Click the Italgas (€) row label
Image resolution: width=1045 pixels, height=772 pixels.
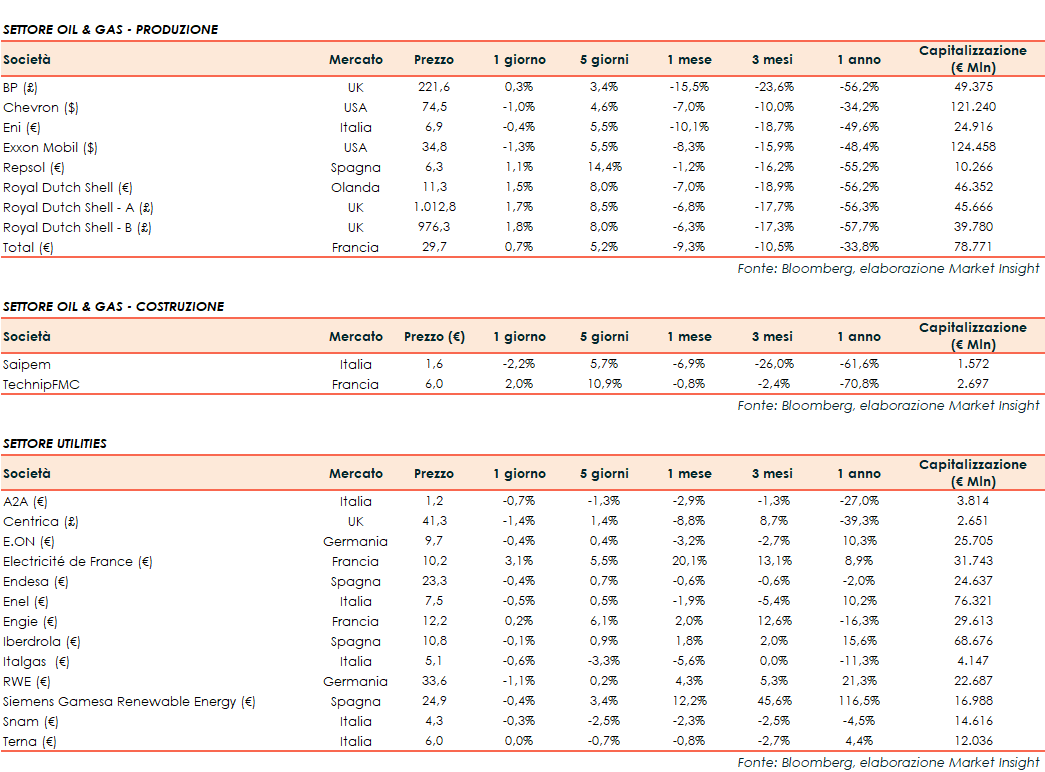[37, 661]
